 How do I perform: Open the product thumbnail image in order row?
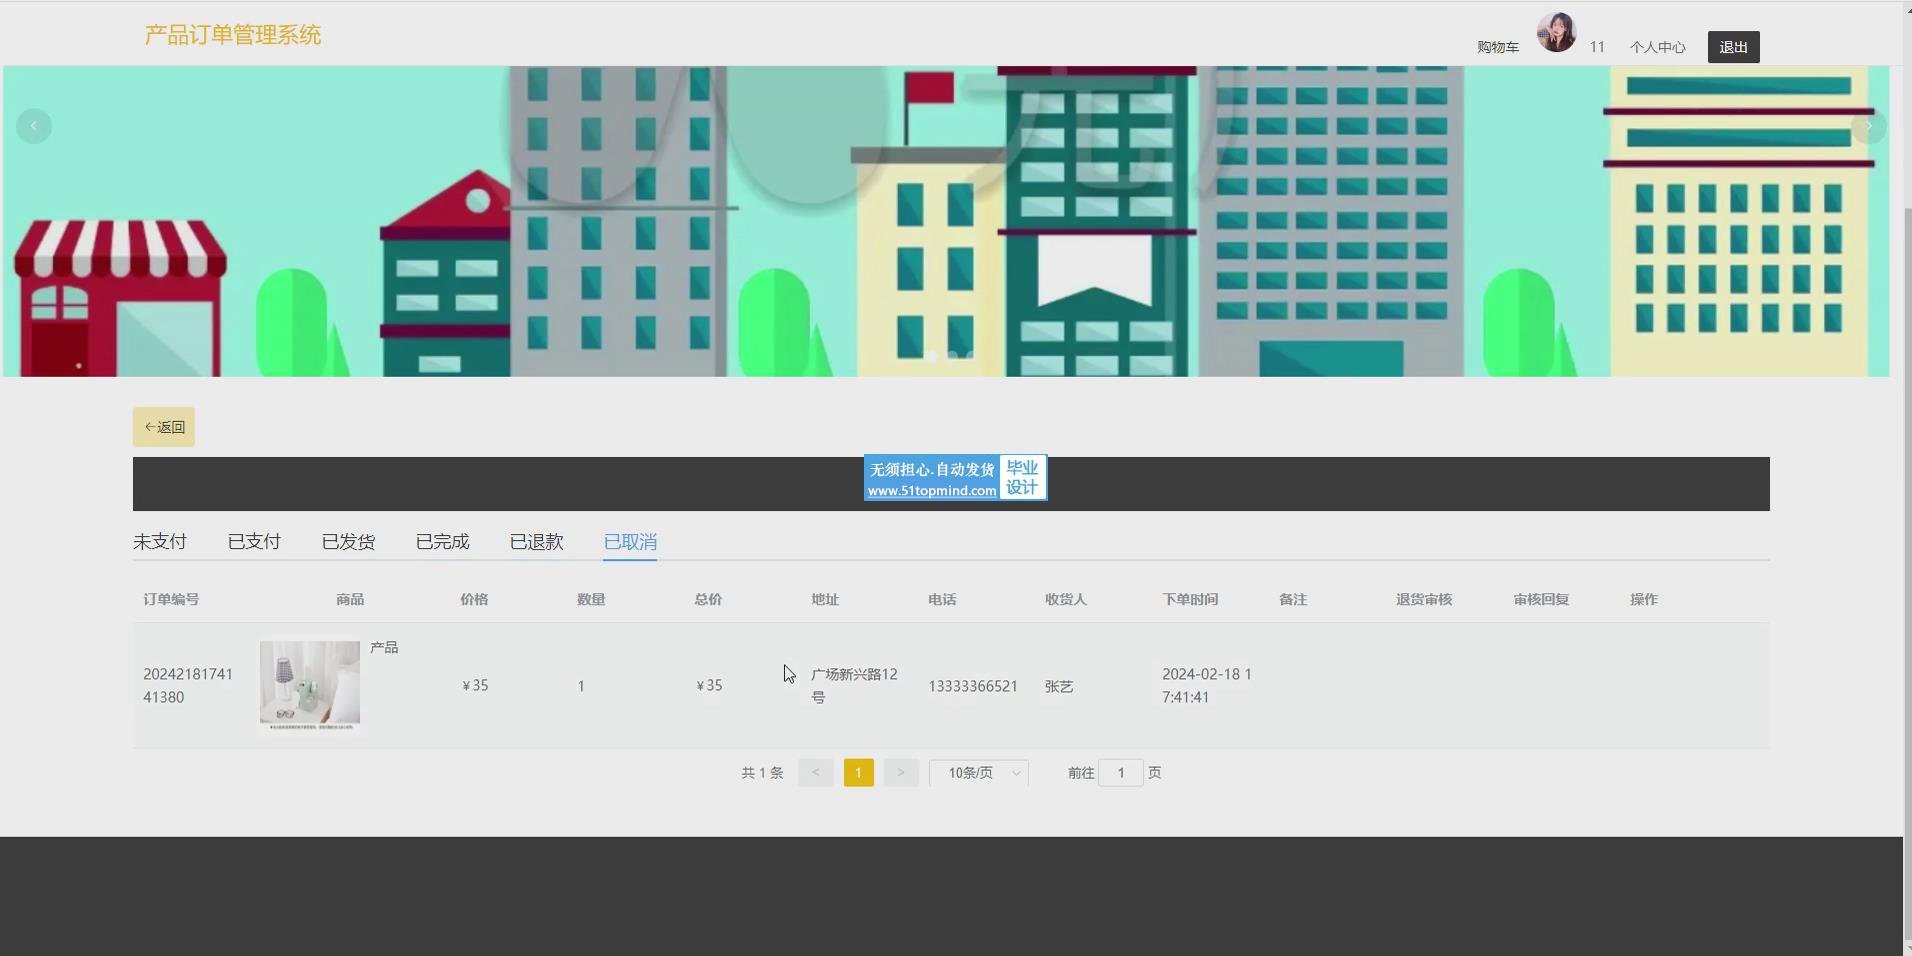point(310,685)
